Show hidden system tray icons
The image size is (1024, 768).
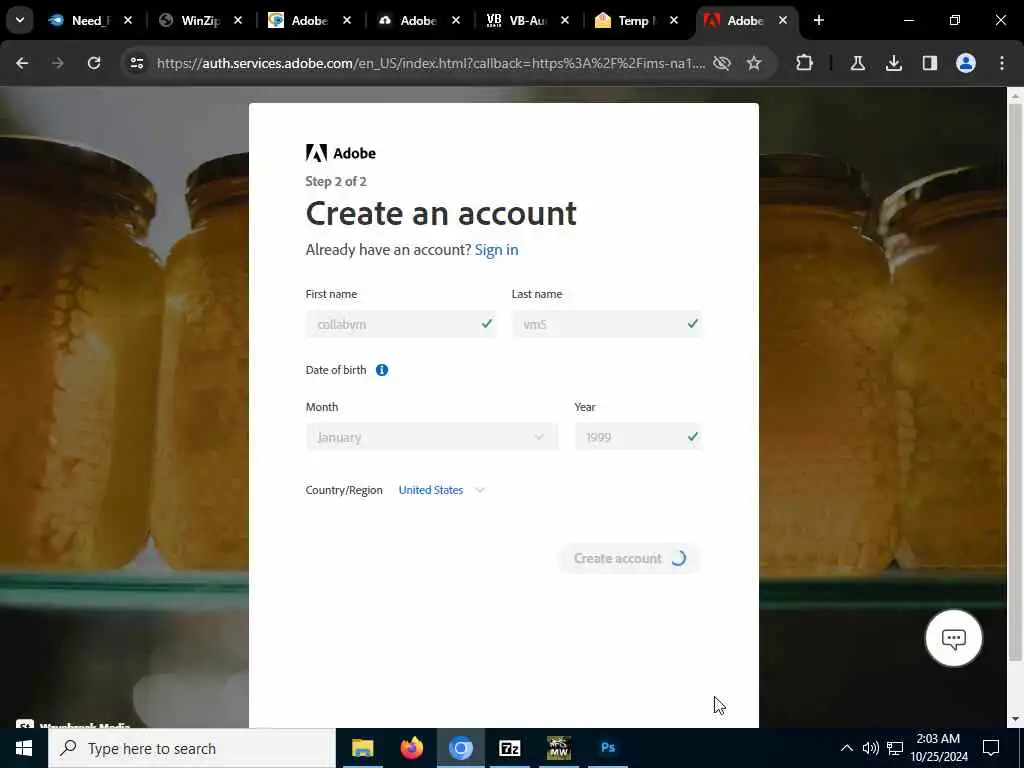click(x=846, y=748)
